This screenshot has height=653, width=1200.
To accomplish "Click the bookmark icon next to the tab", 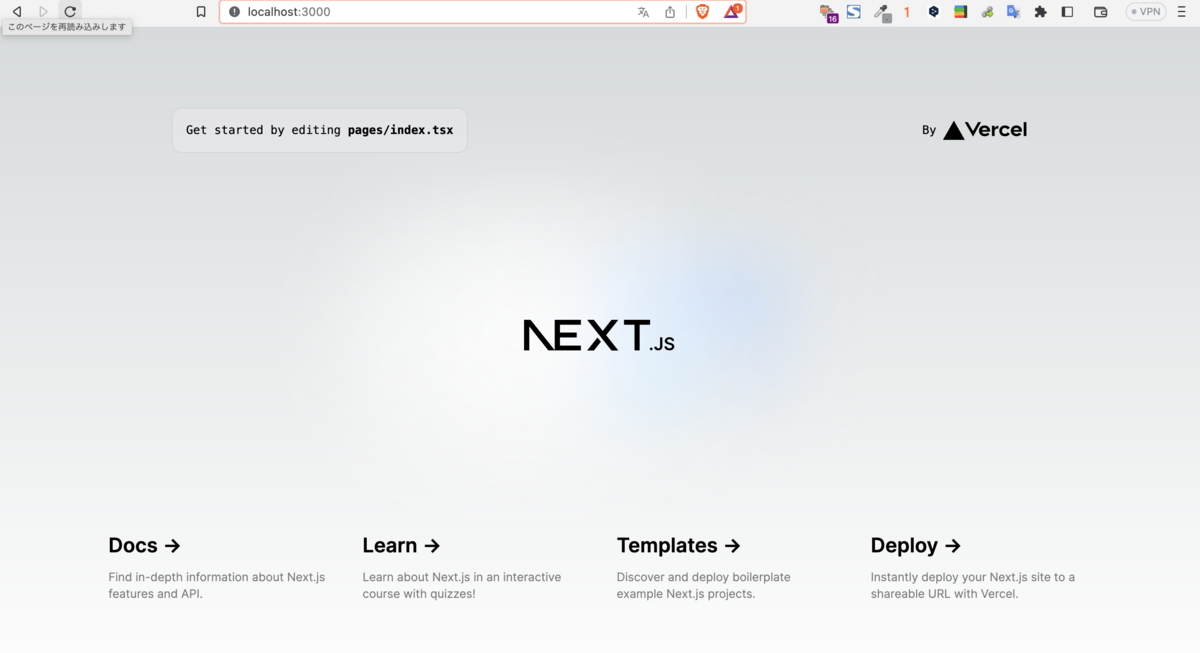I will 200,11.
